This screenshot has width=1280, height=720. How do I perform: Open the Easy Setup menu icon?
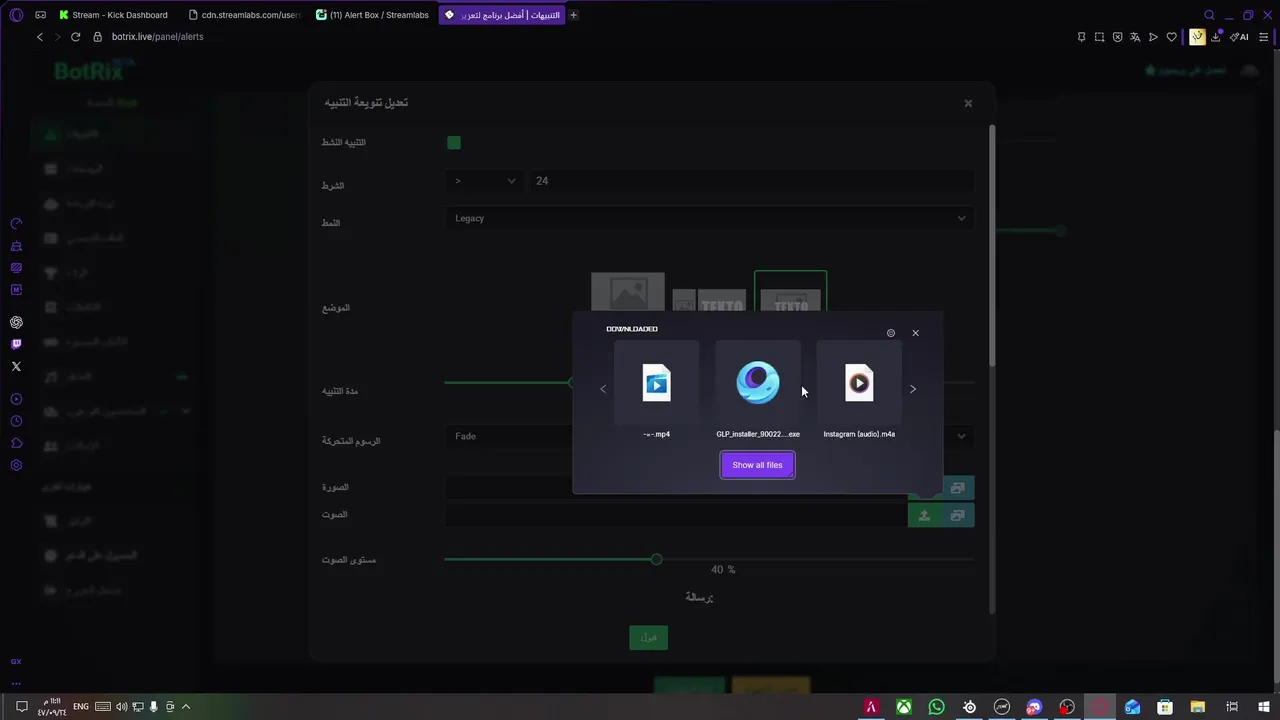(x=1264, y=37)
